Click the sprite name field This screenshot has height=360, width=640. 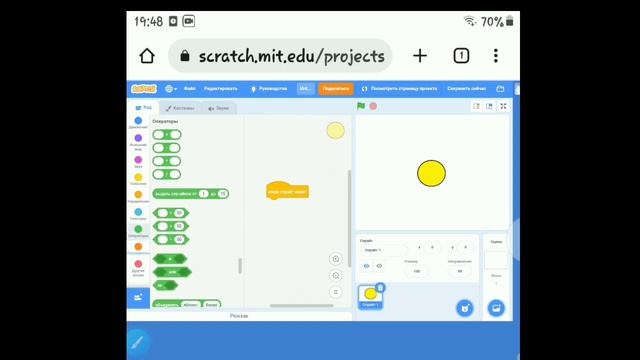coord(383,250)
